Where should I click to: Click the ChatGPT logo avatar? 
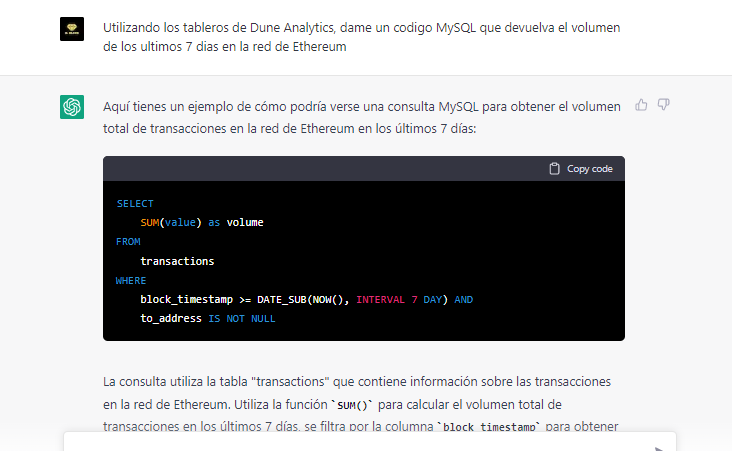[x=72, y=107]
